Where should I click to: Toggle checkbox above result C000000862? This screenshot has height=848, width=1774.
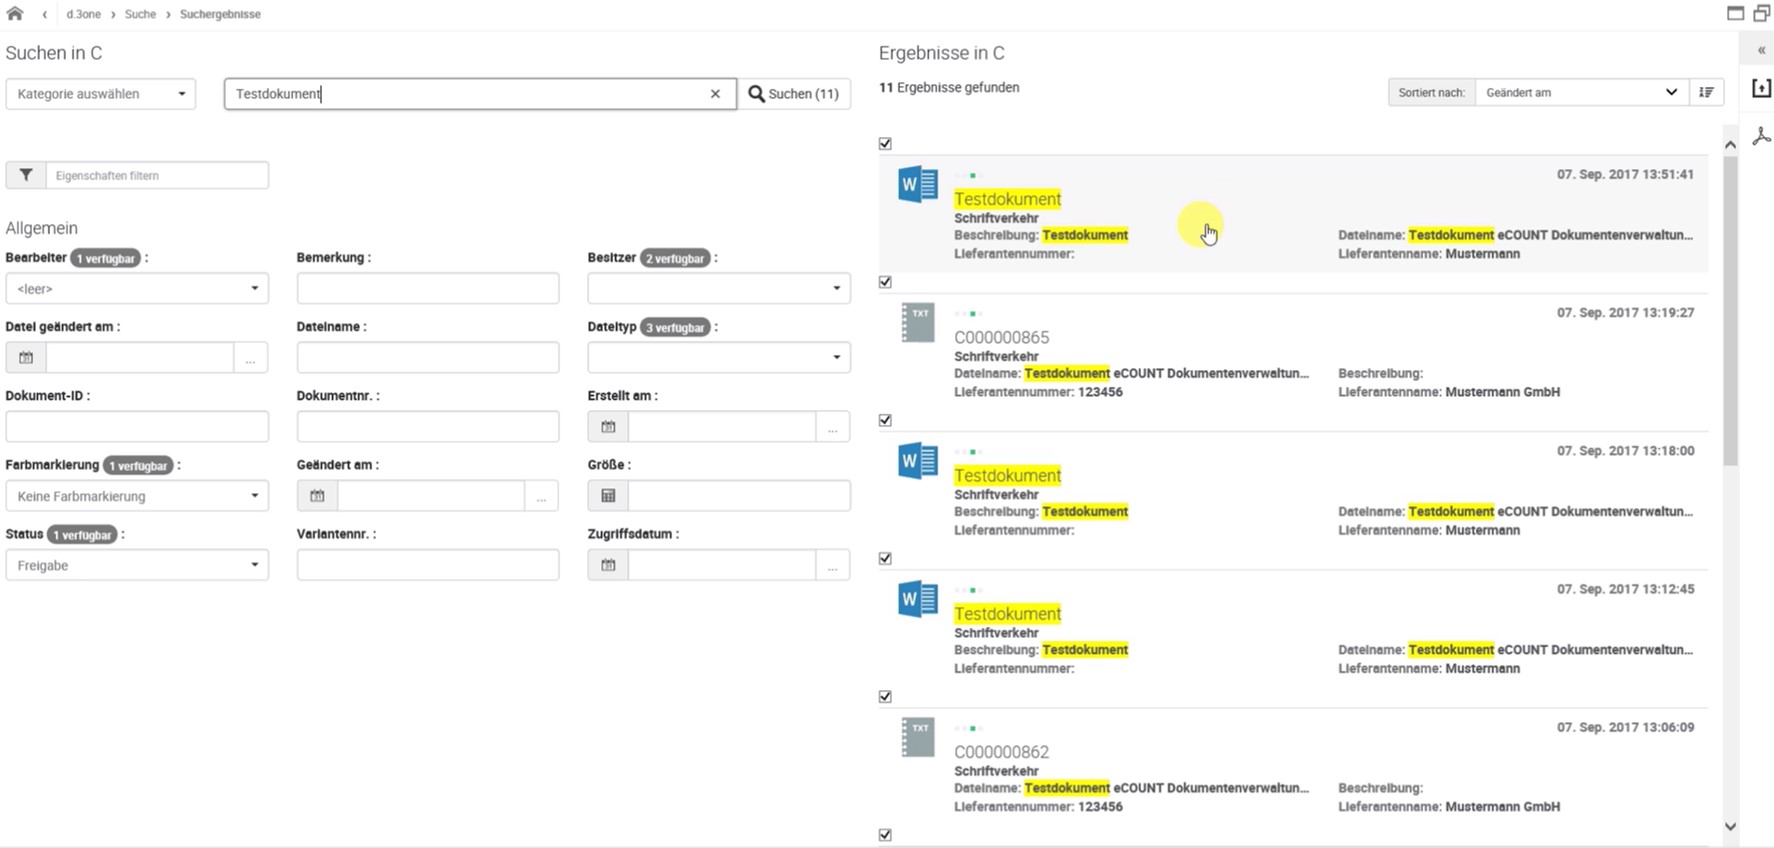(885, 697)
